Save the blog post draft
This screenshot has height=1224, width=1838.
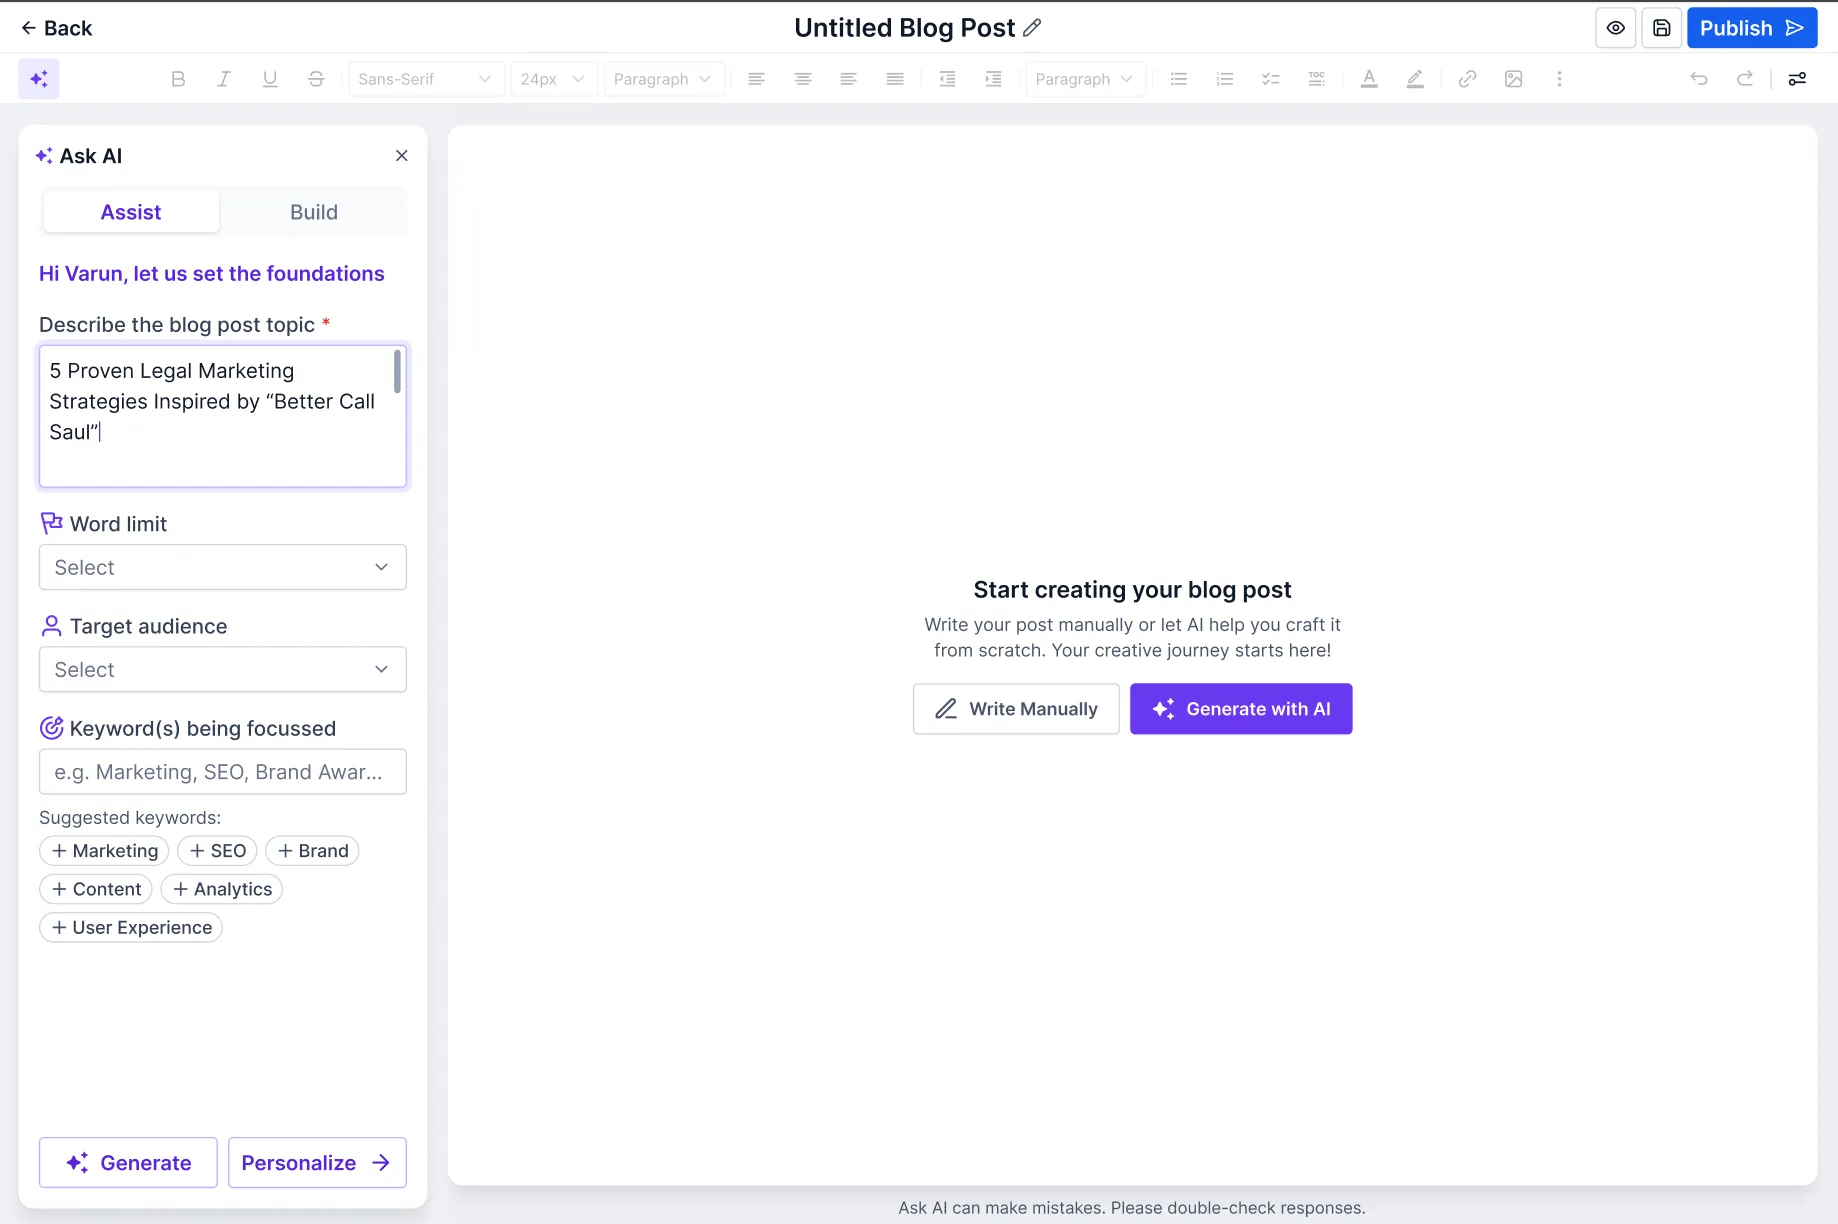pos(1661,28)
